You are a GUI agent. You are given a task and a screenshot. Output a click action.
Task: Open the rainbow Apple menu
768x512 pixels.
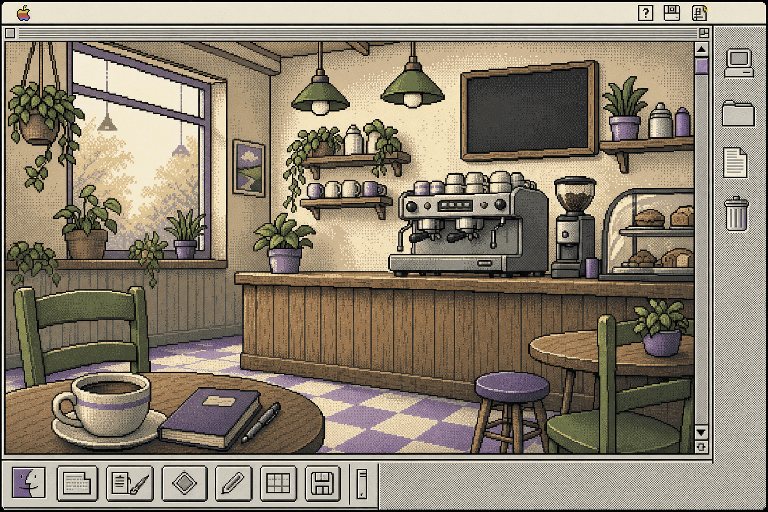tap(24, 13)
